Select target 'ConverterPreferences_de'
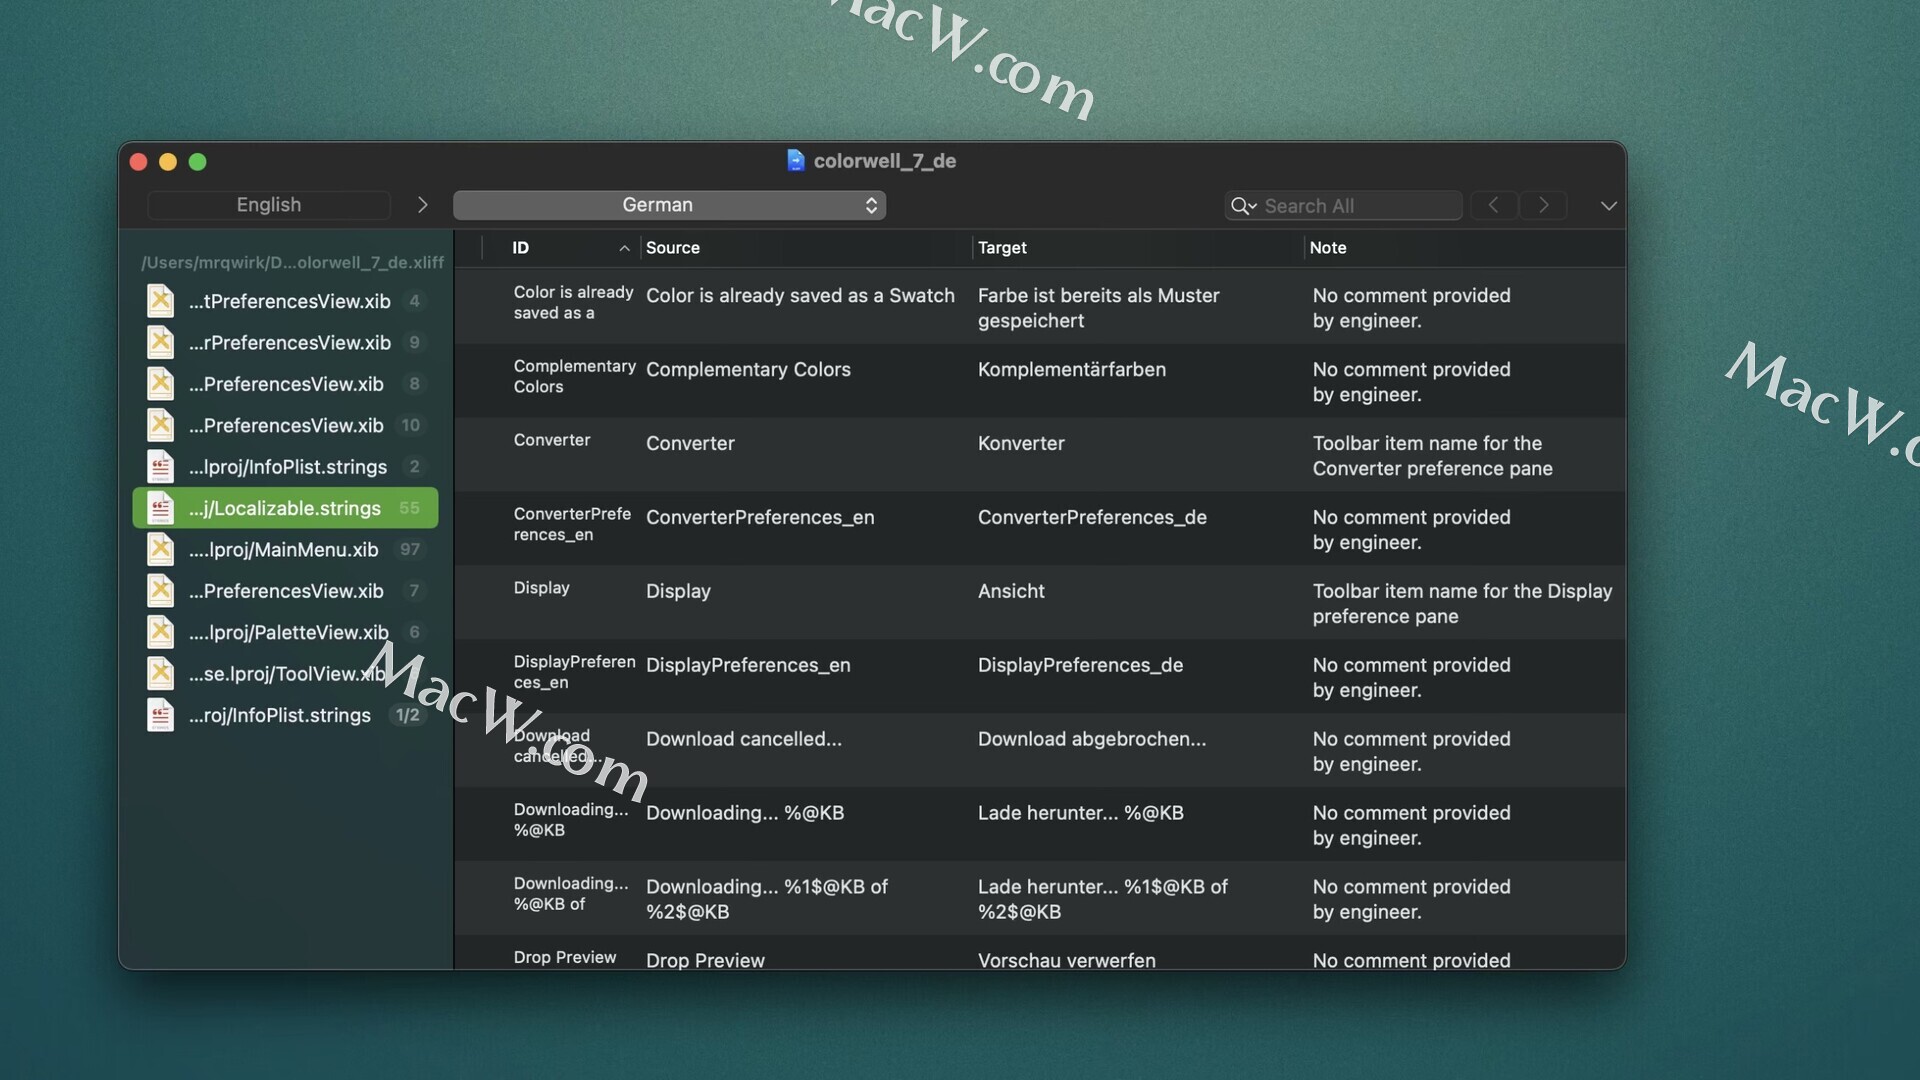The height and width of the screenshot is (1080, 1920). (1092, 518)
